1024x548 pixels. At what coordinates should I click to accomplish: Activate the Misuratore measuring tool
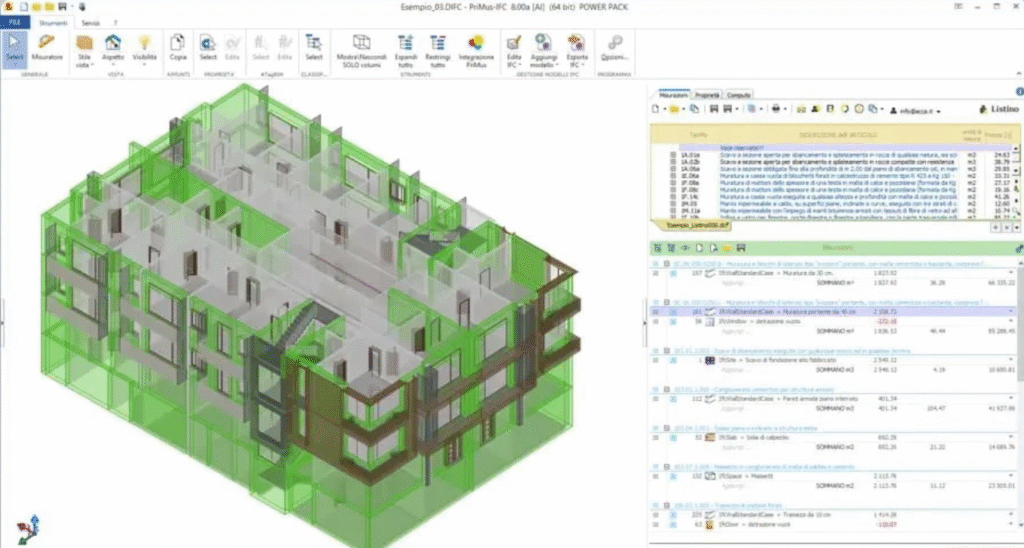point(46,46)
